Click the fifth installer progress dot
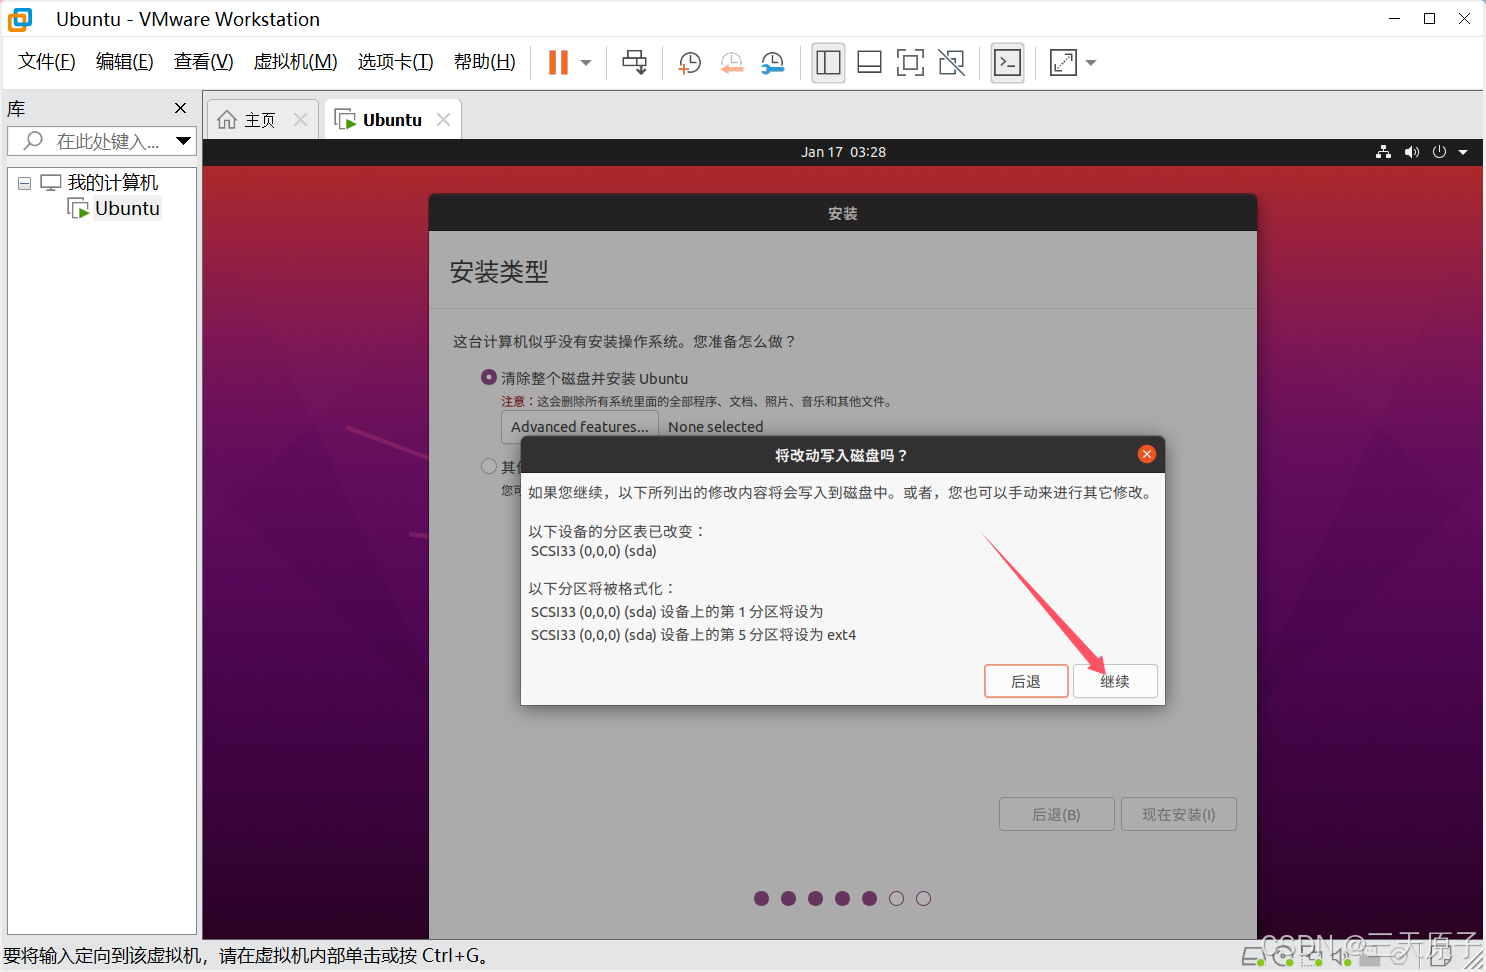The width and height of the screenshot is (1486, 972). pos(869,898)
